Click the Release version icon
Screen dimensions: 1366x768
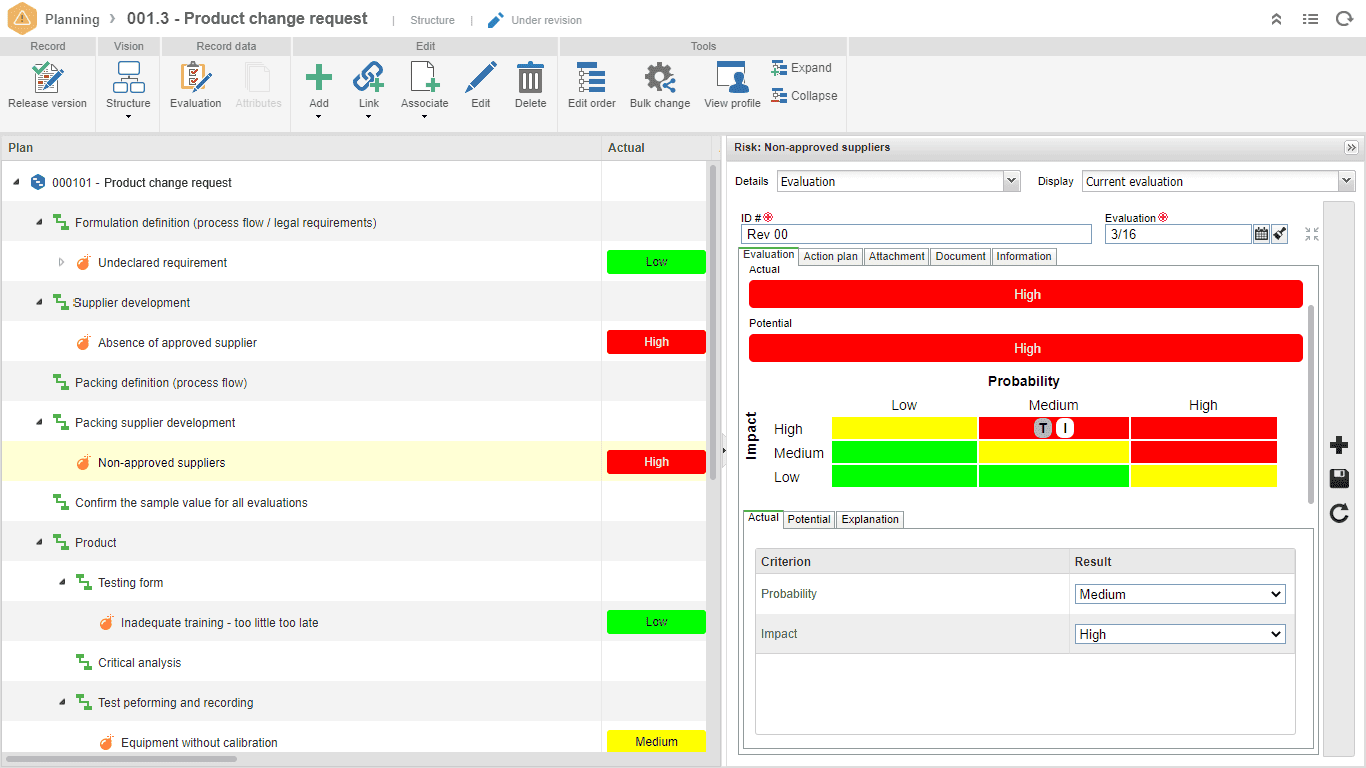(47, 79)
